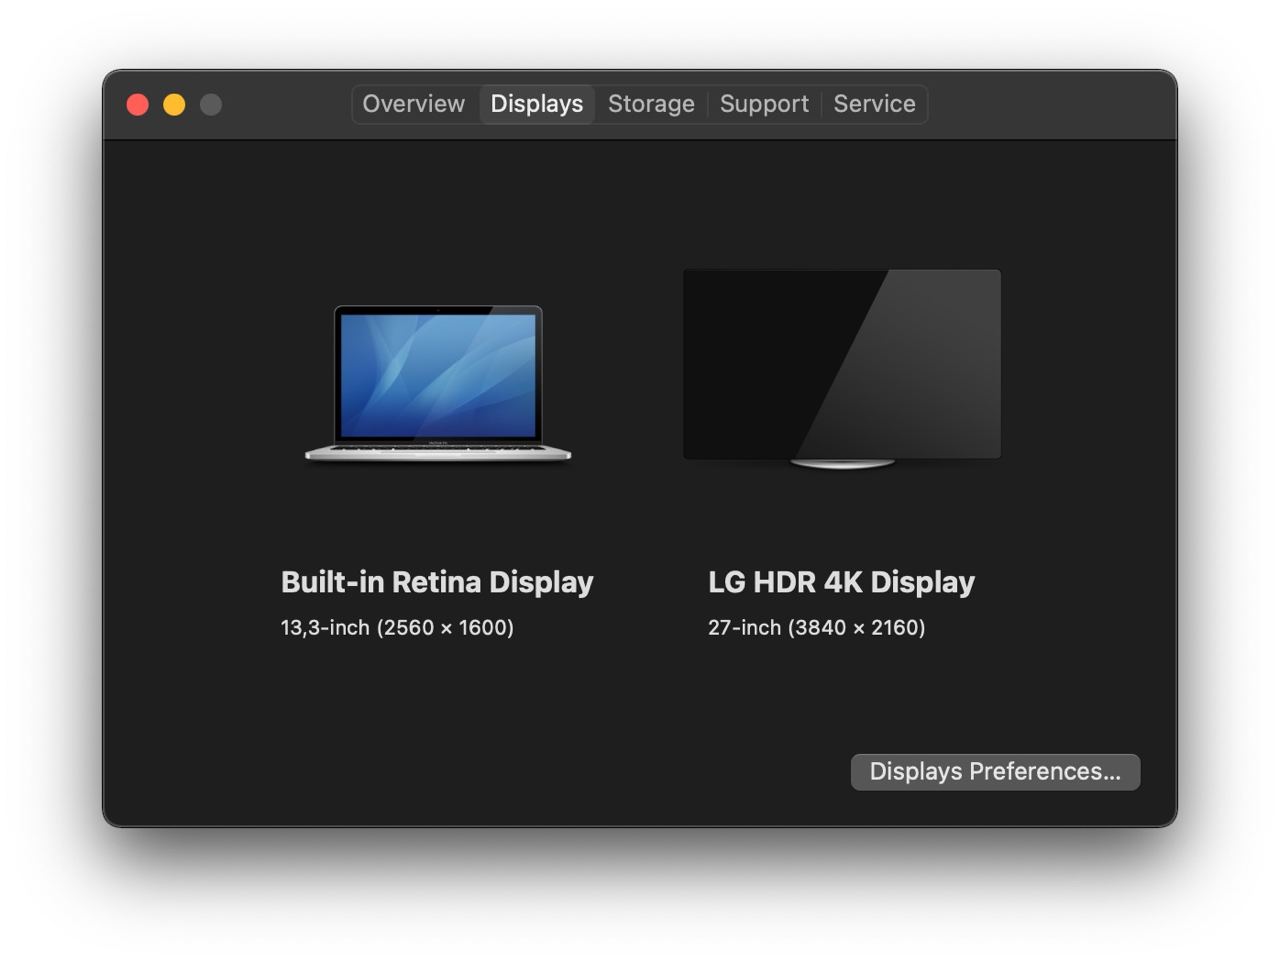Click the LG external monitor icon

pyautogui.click(x=842, y=368)
